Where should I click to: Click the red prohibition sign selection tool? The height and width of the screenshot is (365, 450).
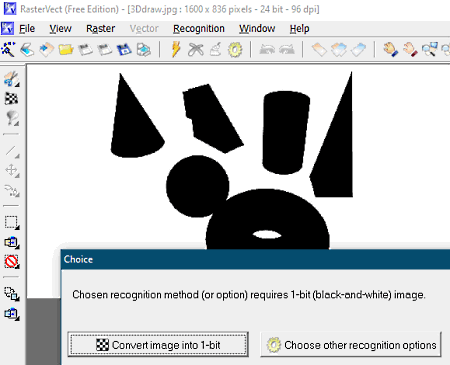point(12,261)
